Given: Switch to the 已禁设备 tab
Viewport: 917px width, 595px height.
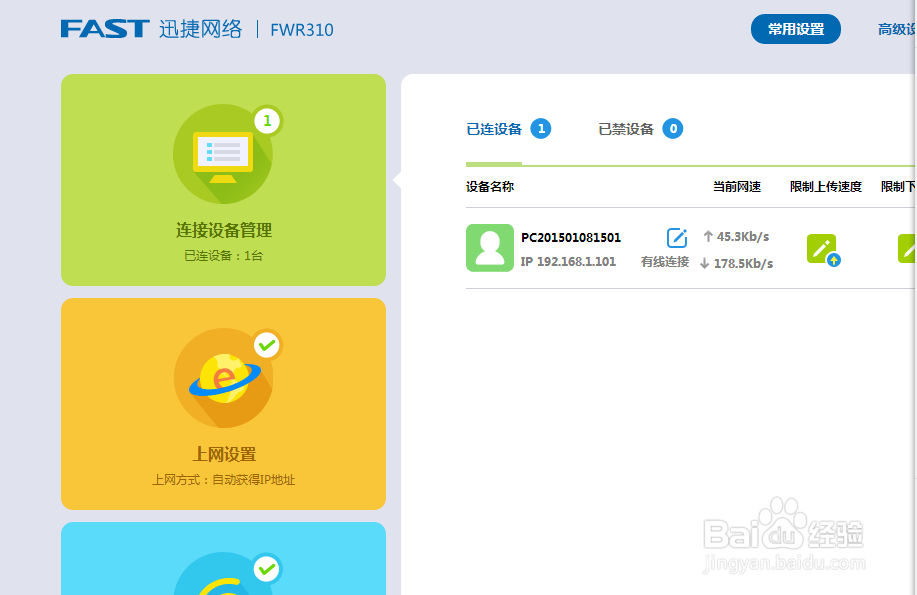Looking at the screenshot, I should pyautogui.click(x=626, y=129).
